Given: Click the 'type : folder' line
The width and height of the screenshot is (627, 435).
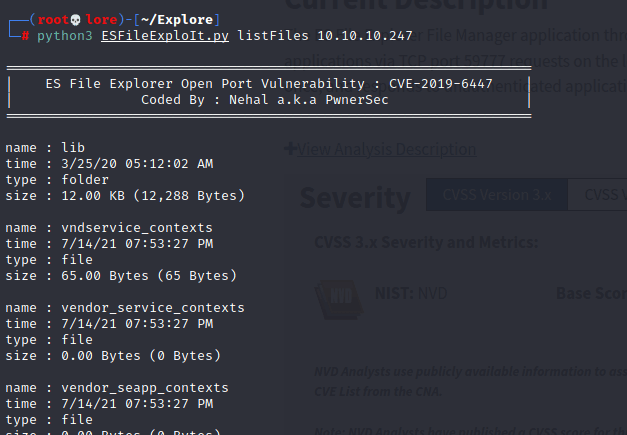Looking at the screenshot, I should pyautogui.click(x=57, y=180).
